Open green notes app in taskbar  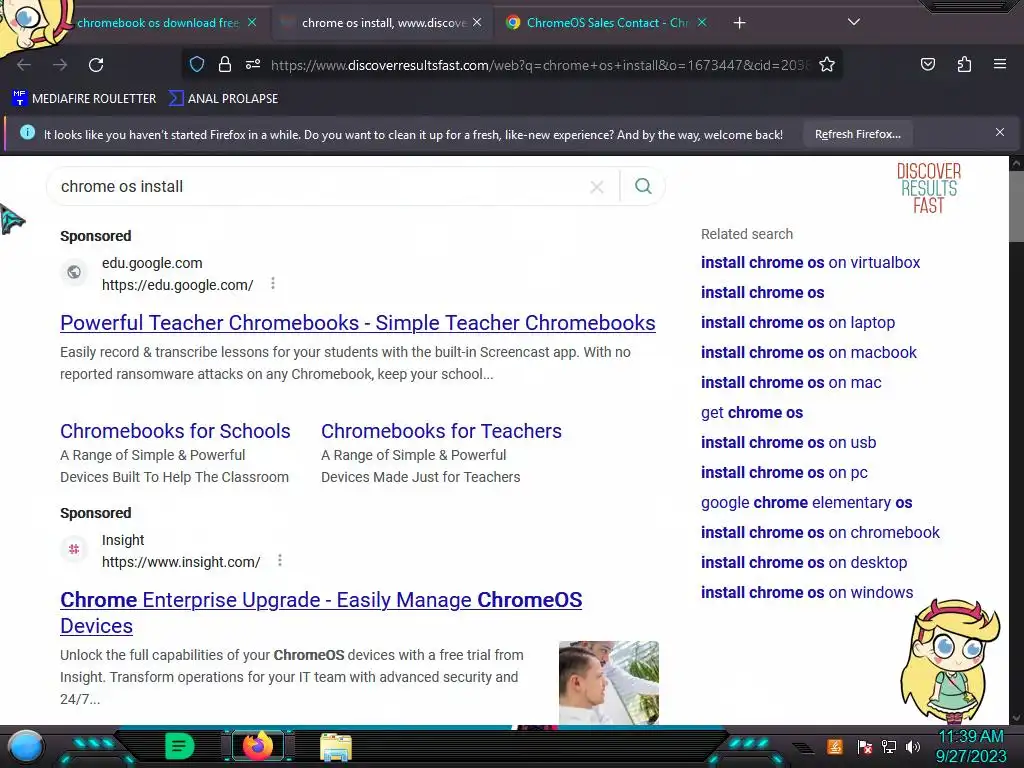coord(180,746)
